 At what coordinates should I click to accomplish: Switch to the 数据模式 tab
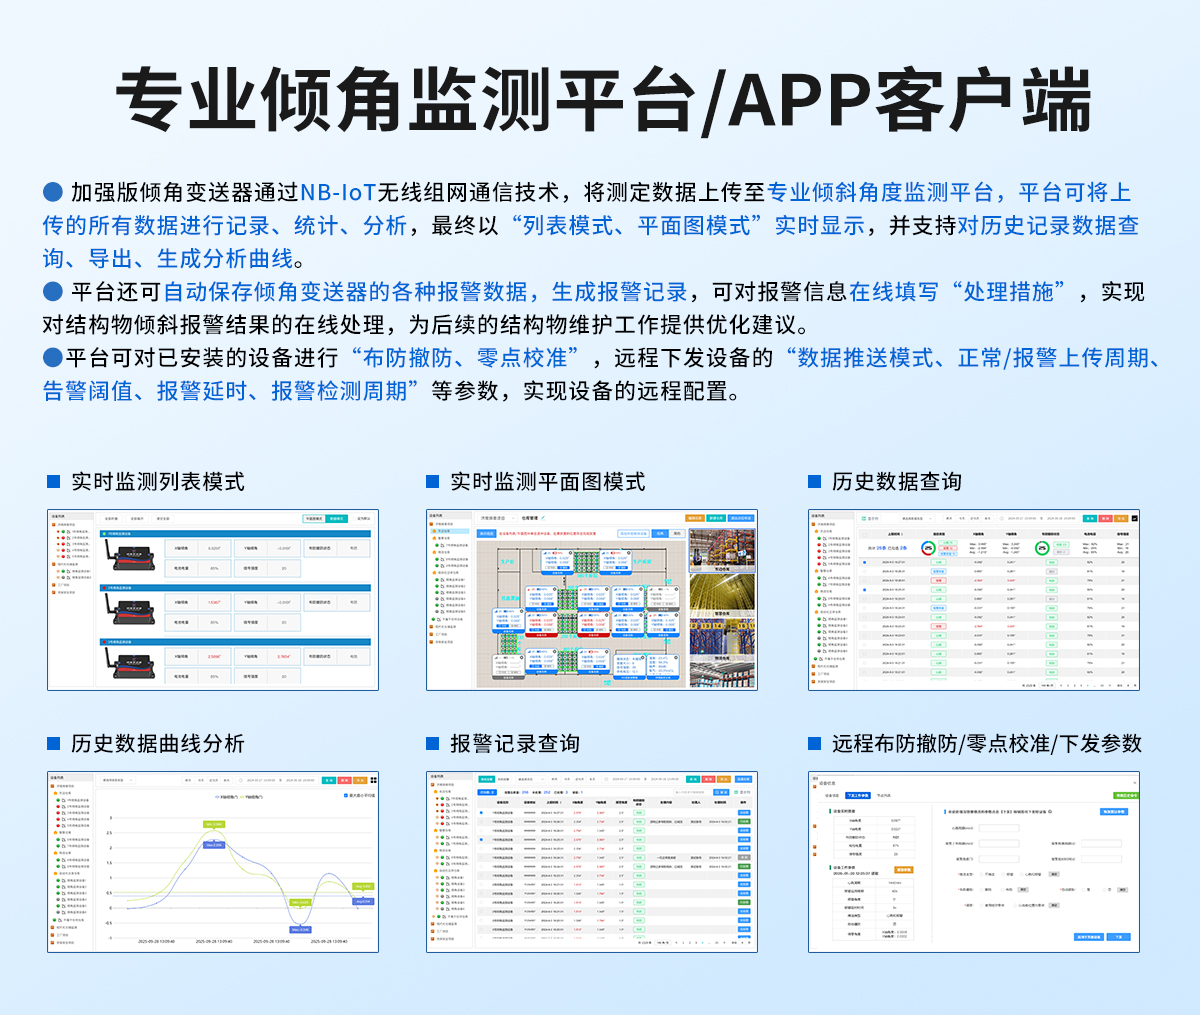click(337, 518)
